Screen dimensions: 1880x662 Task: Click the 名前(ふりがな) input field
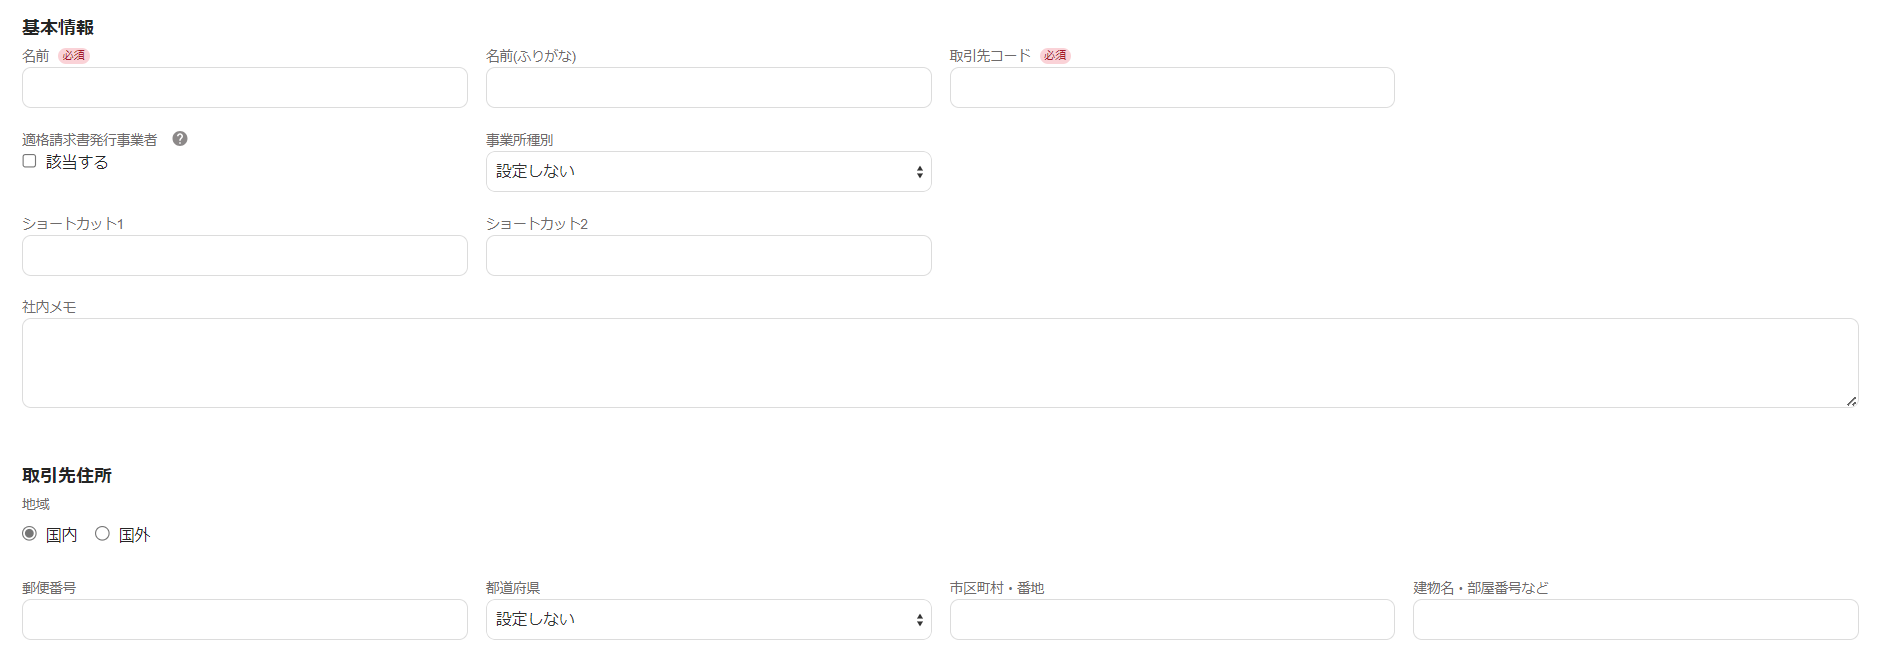coord(708,87)
